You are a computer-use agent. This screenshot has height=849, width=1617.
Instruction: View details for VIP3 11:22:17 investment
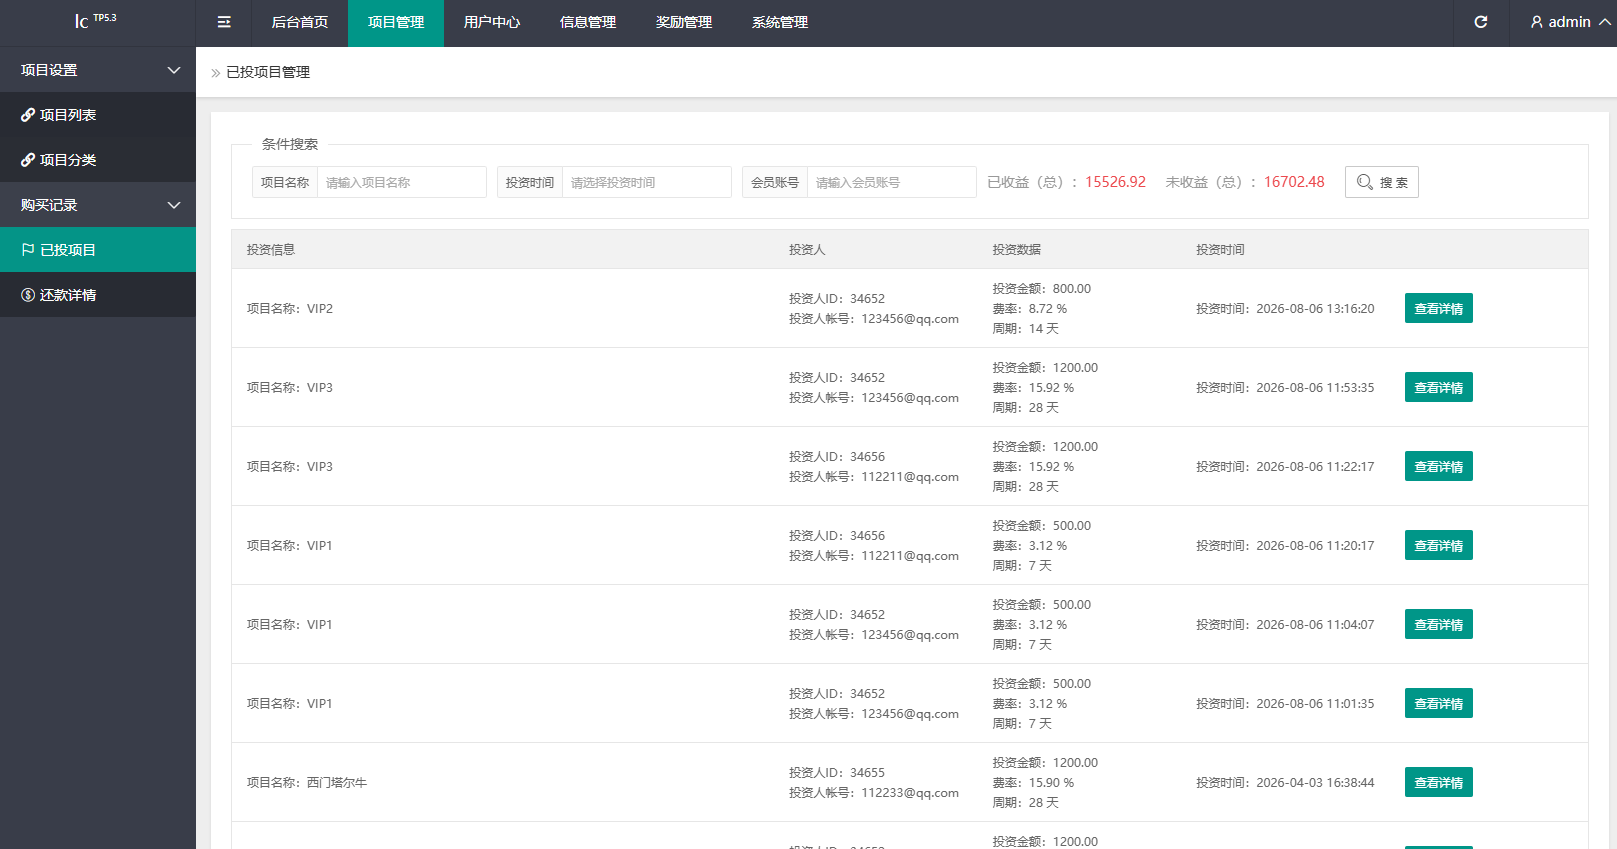coord(1438,466)
